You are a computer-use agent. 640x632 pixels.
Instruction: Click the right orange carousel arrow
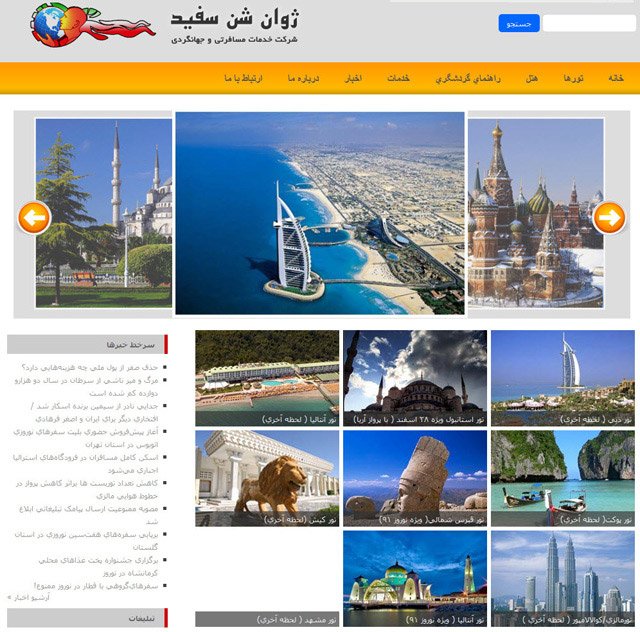tap(609, 218)
